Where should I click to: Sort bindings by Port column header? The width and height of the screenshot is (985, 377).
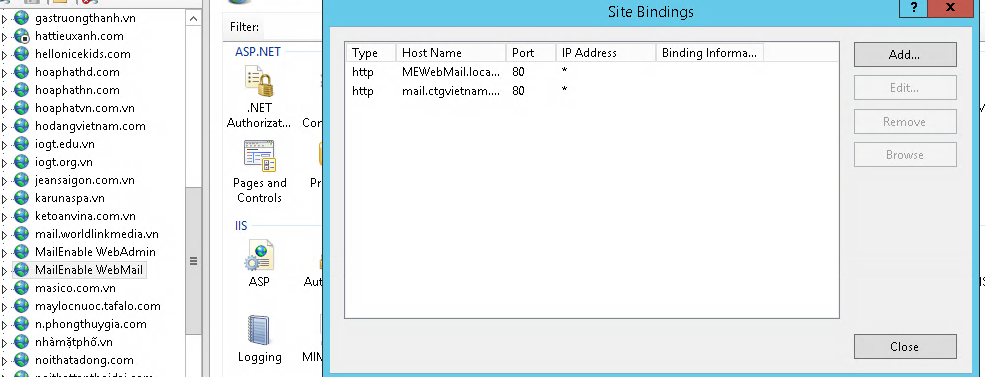(531, 53)
